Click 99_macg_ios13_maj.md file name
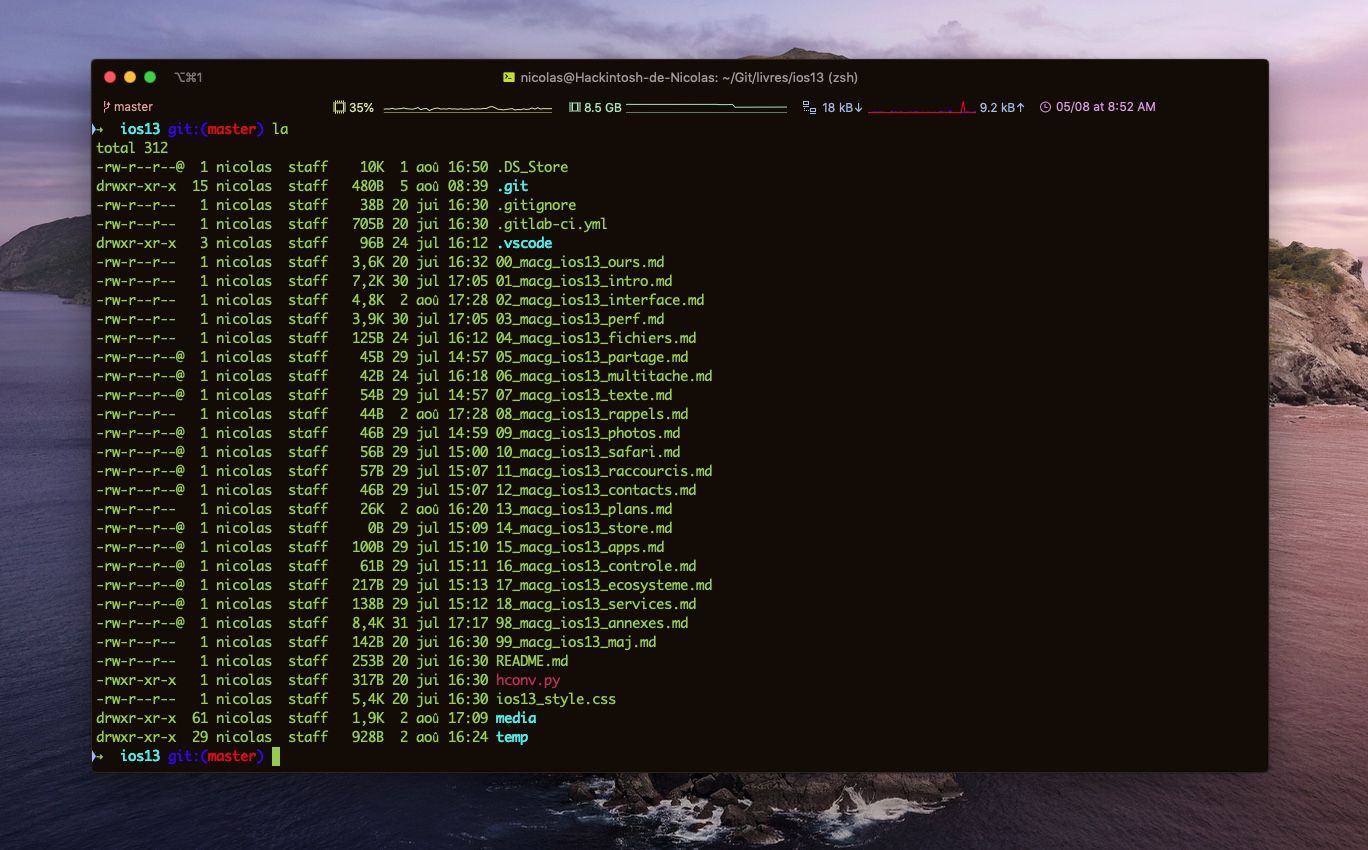The image size is (1368, 850). coord(576,642)
